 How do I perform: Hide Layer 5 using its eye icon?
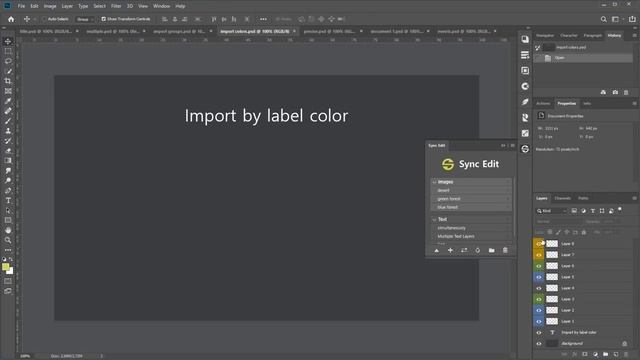click(539, 277)
